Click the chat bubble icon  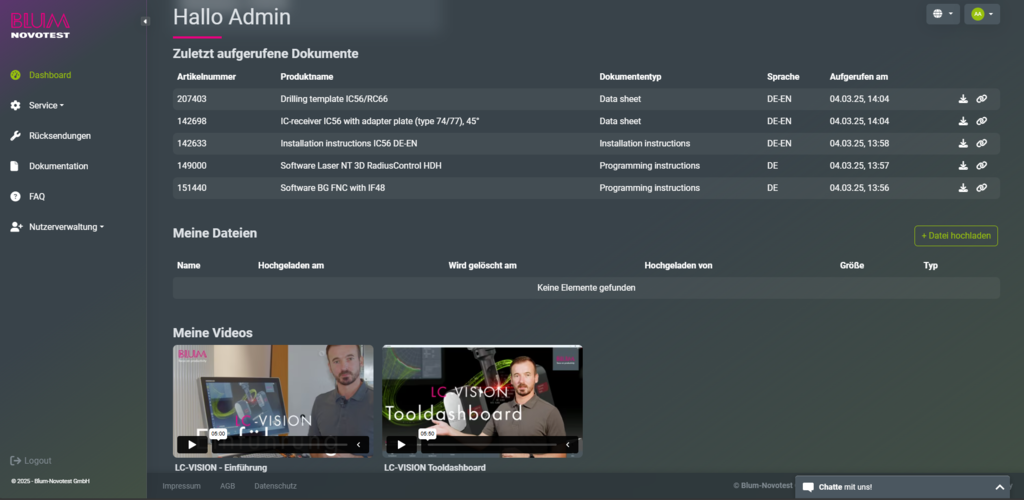coord(808,487)
